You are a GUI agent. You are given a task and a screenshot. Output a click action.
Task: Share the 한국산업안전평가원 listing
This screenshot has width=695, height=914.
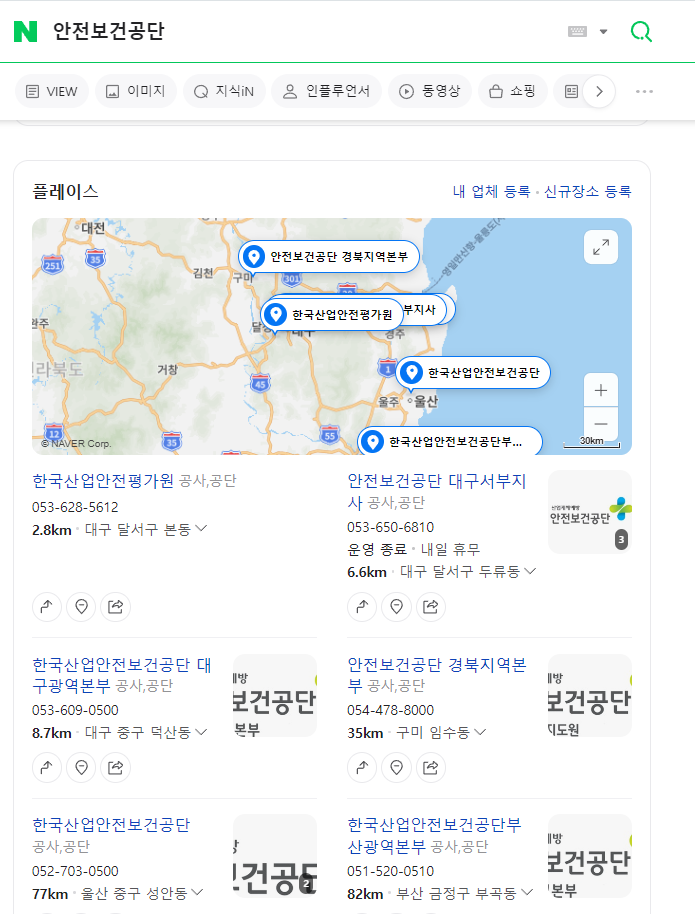(x=115, y=607)
